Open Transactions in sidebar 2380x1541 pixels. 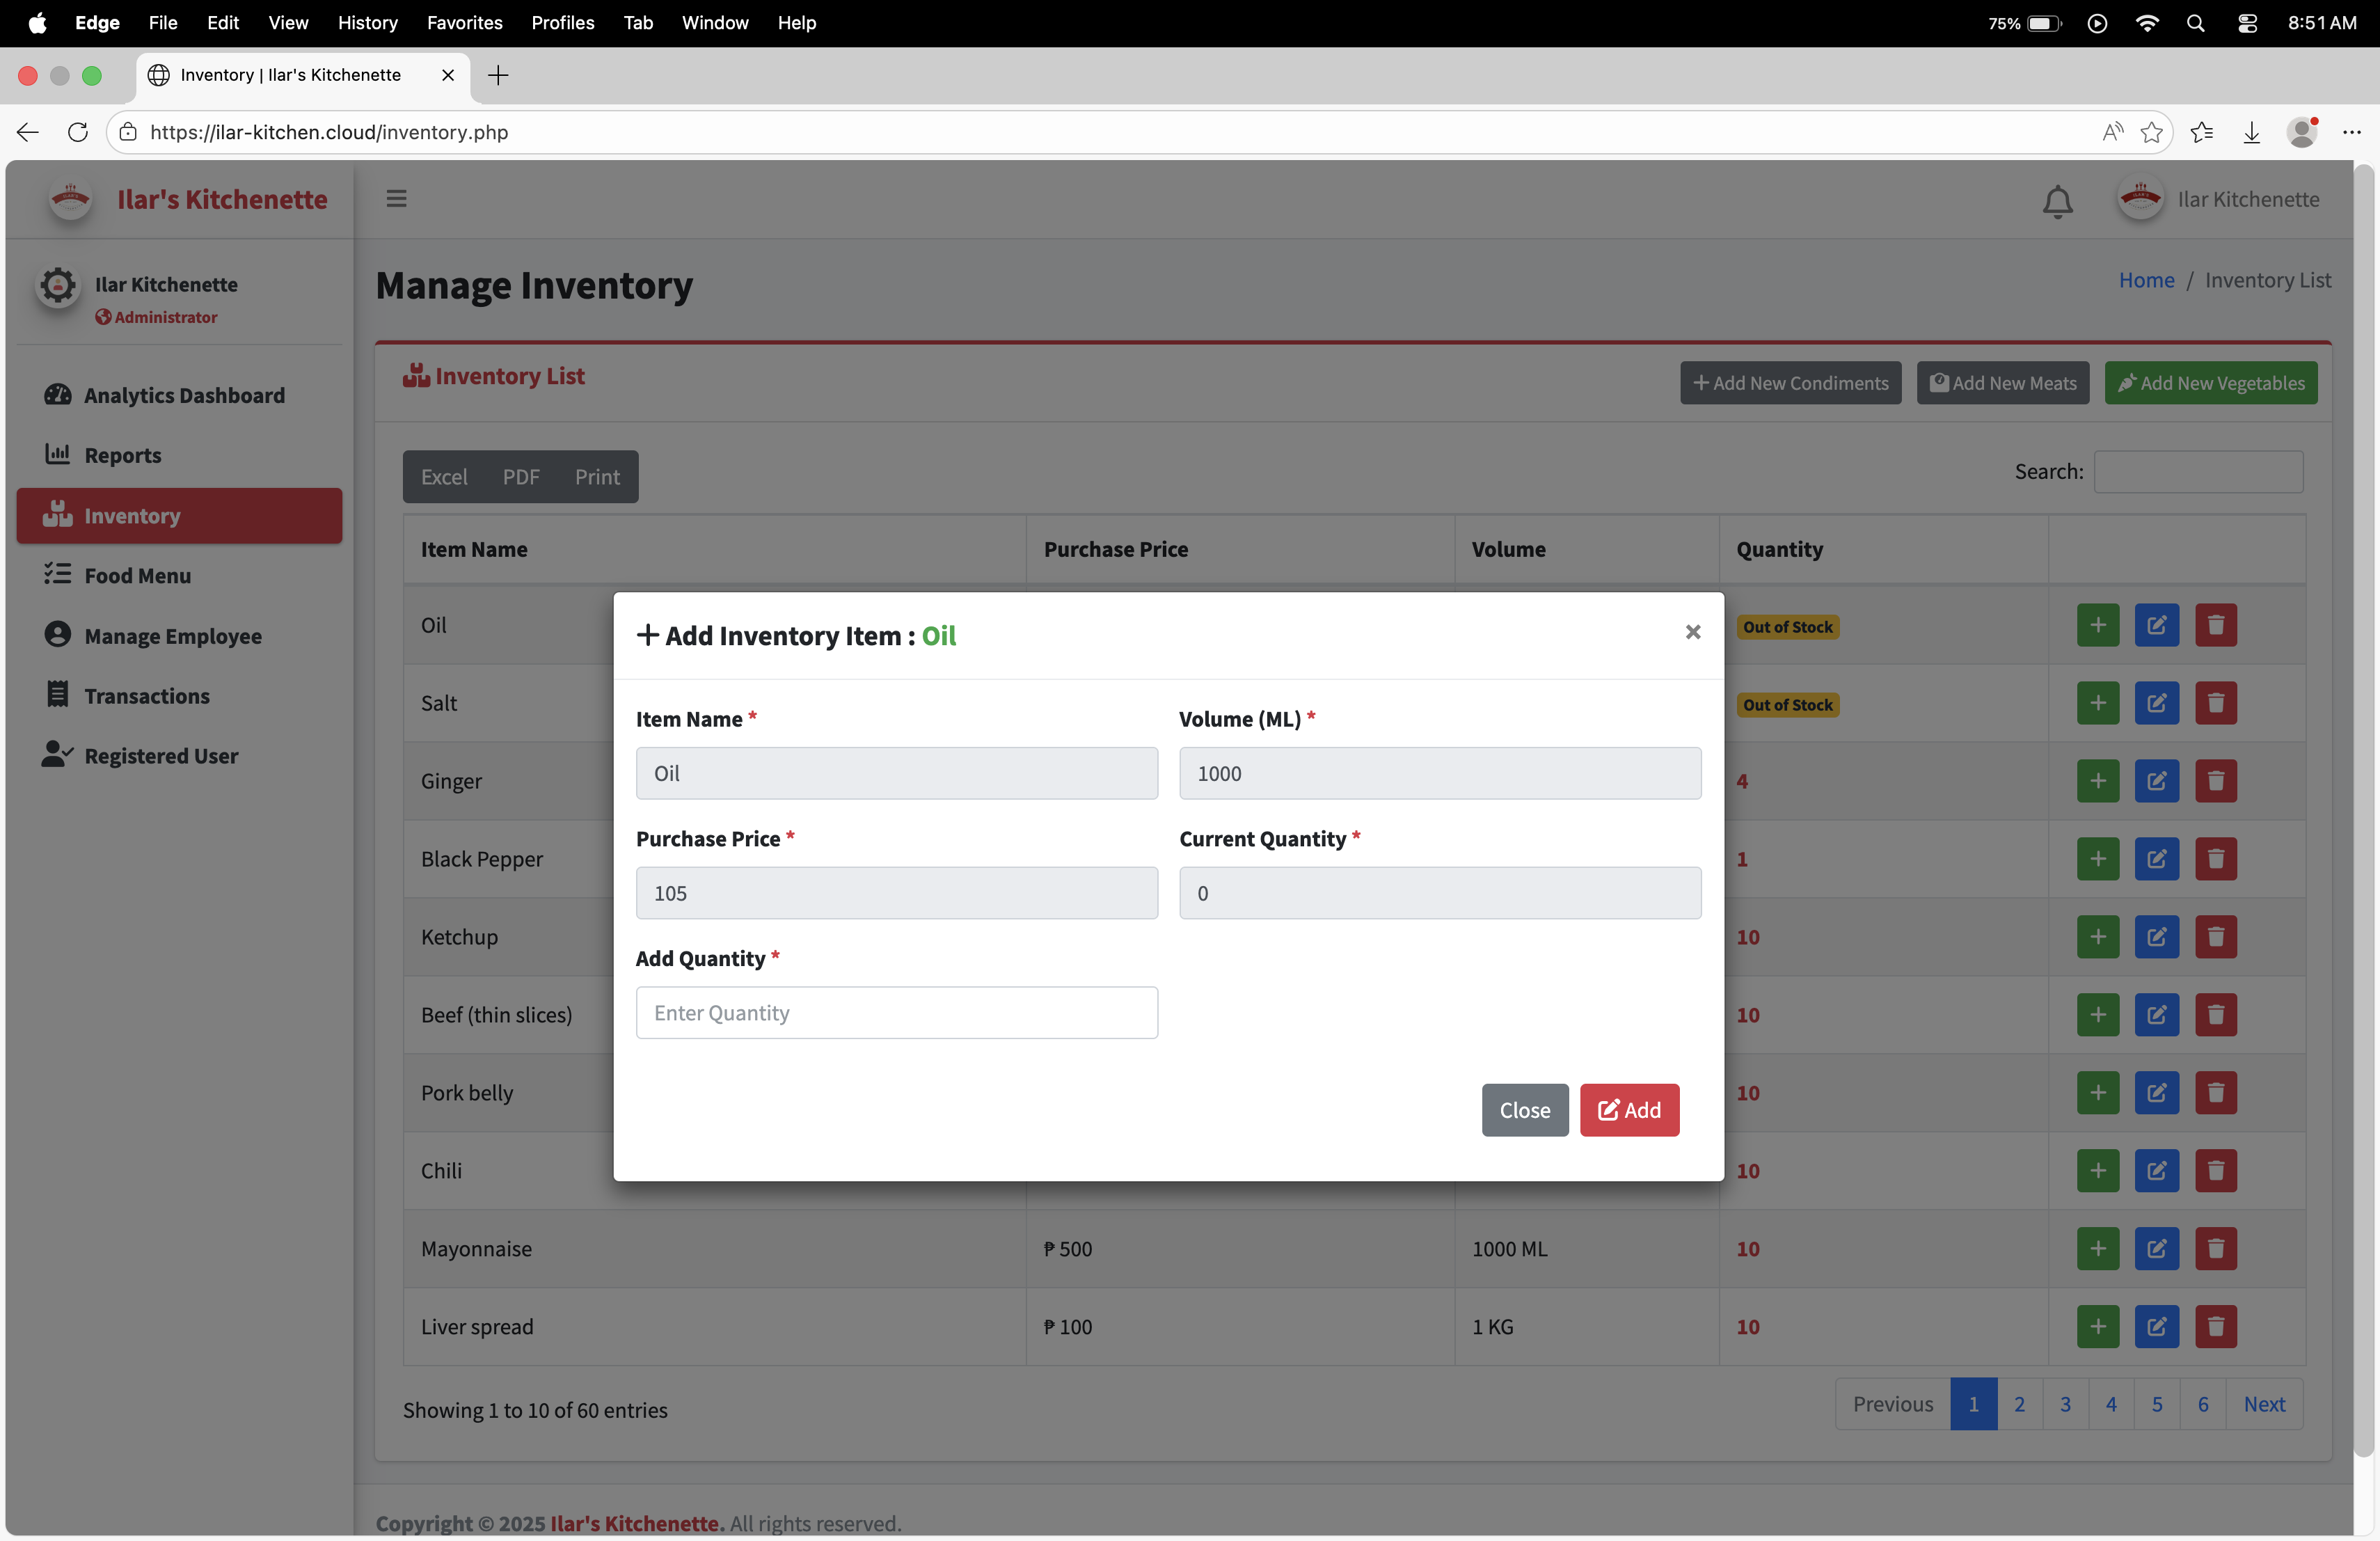(x=147, y=696)
